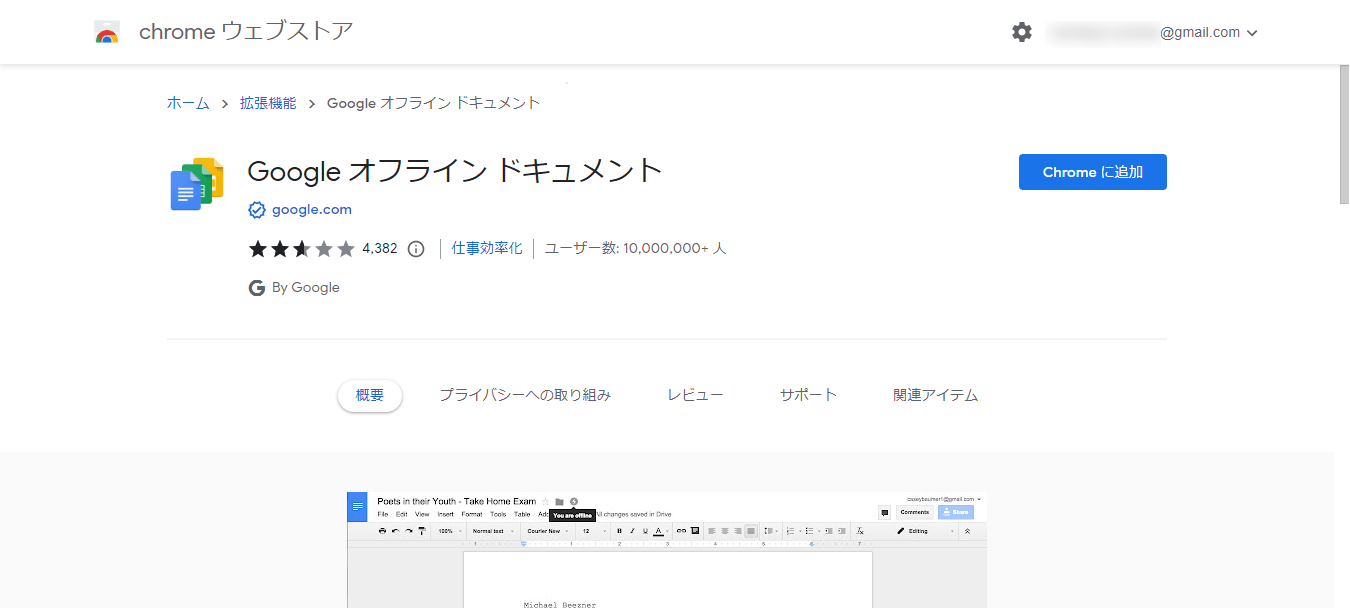Screen dimensions: 1350x608
Task: Open the Courier New font dropdown
Action: click(546, 531)
